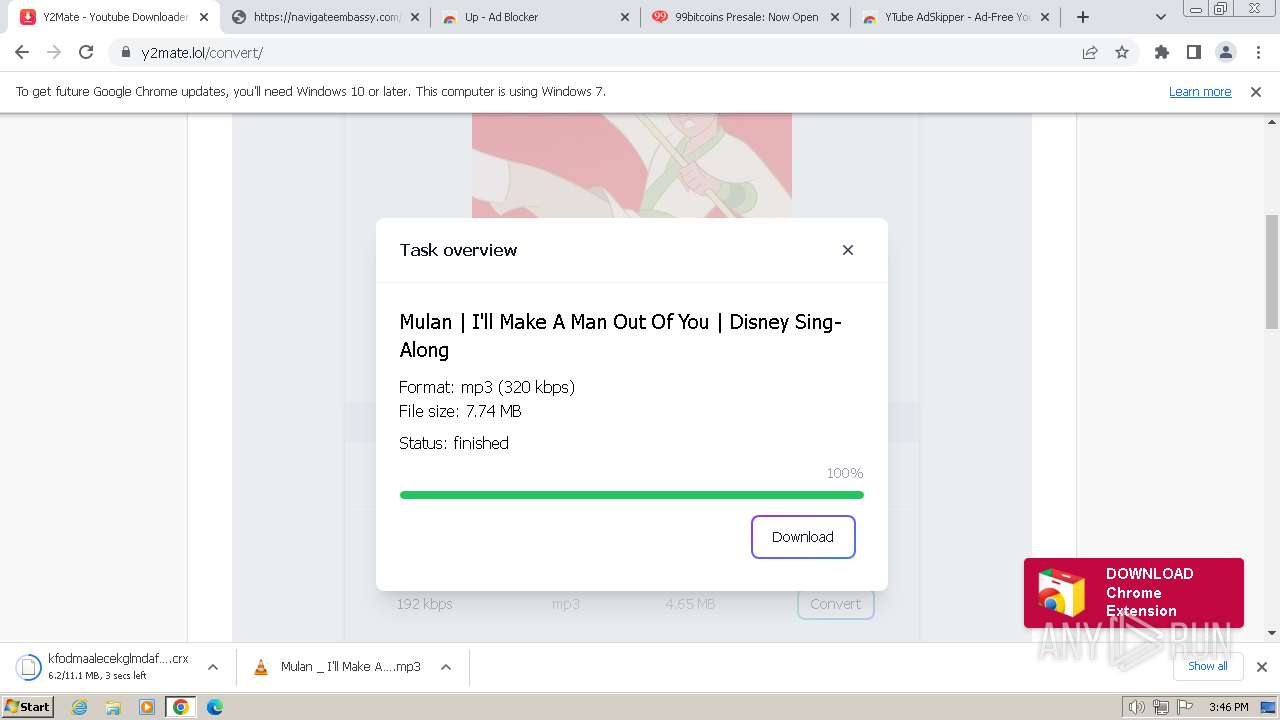Screen dimensions: 1280x720
Task: Close the downloads bar
Action: tap(1262, 667)
